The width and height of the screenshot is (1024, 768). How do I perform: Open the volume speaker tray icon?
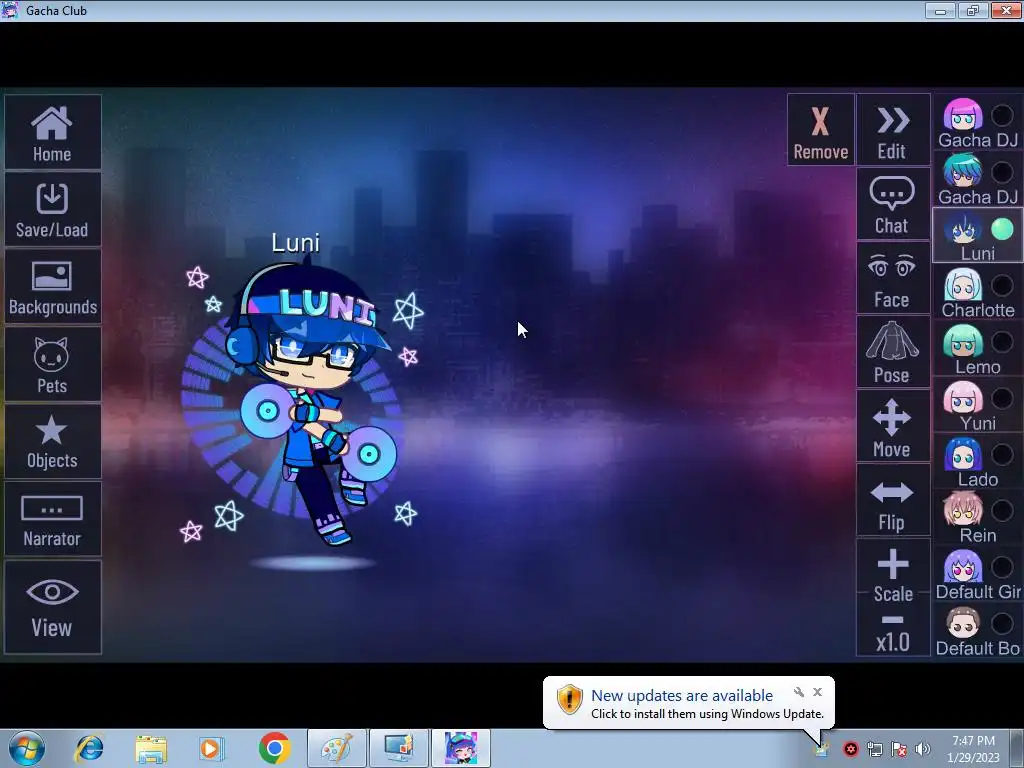click(923, 749)
